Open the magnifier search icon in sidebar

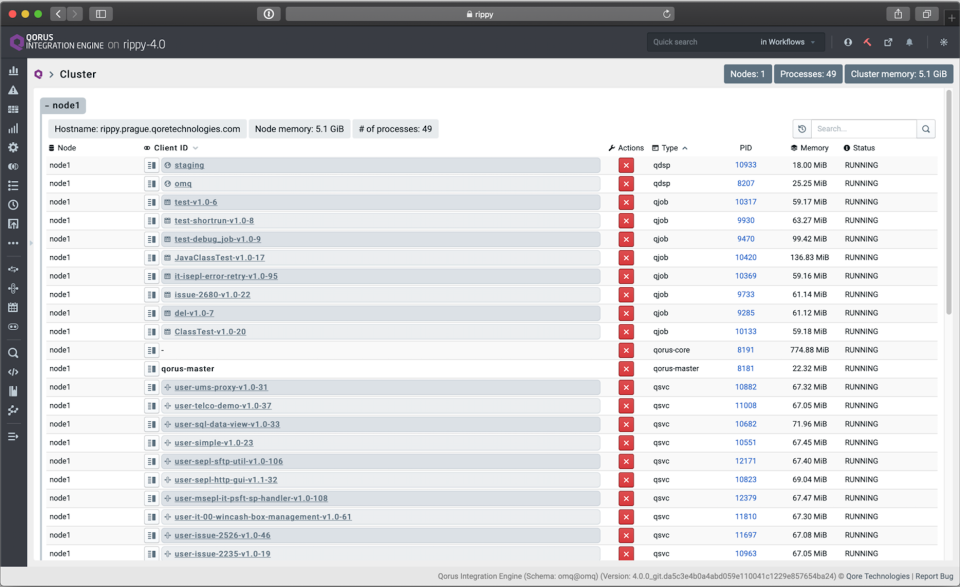click(x=13, y=353)
